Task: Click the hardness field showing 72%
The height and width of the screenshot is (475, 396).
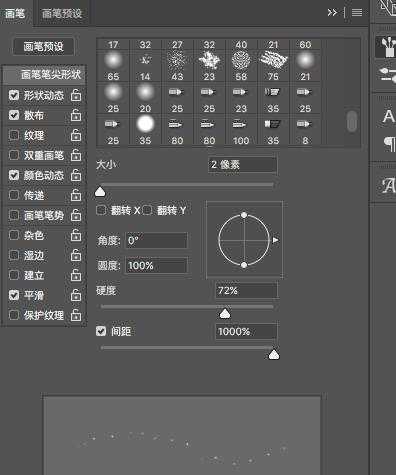Action: click(x=246, y=290)
